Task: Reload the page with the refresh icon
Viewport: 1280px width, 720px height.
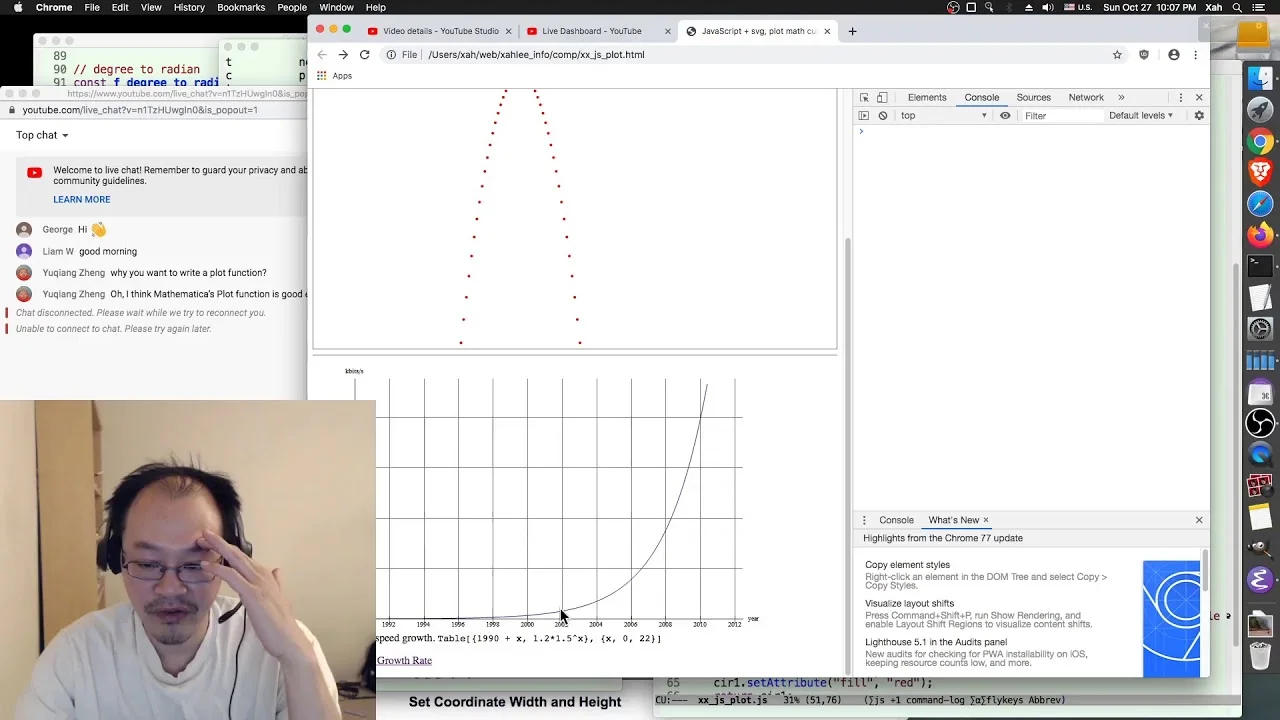Action: (365, 55)
